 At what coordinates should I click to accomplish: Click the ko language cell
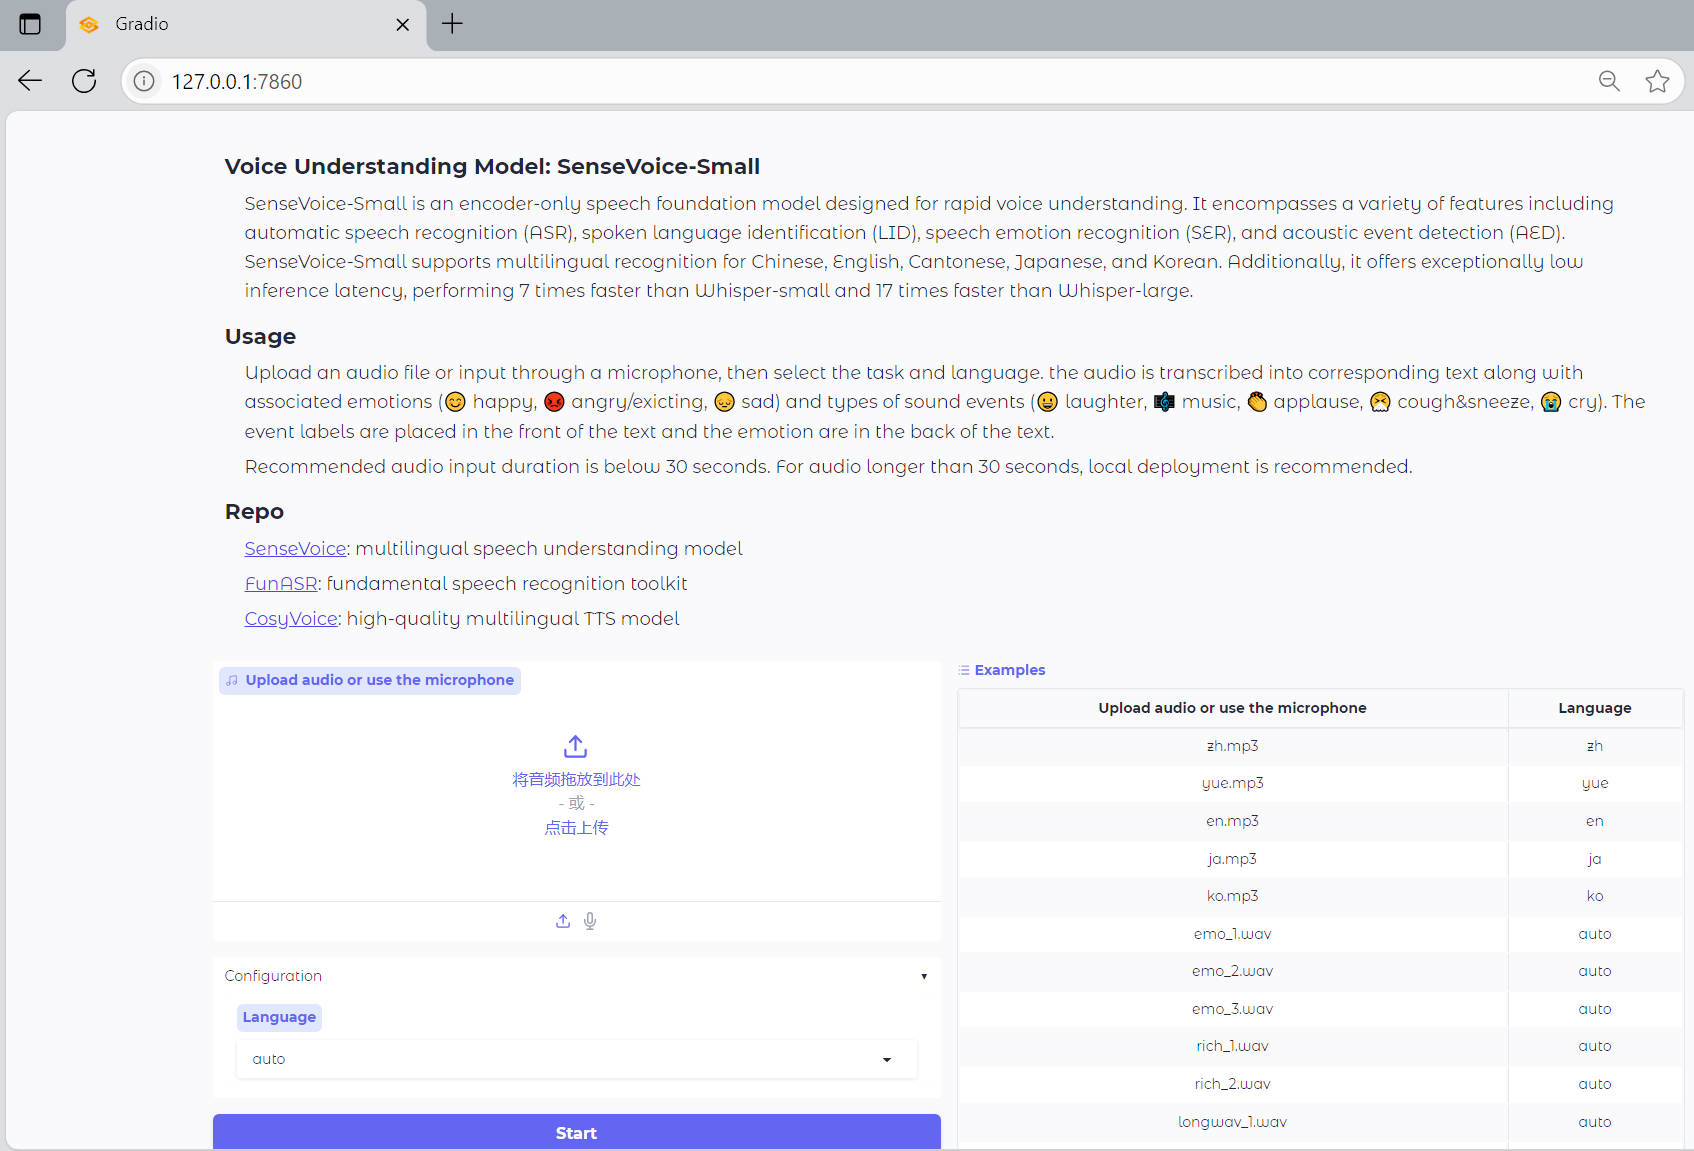1595,896
